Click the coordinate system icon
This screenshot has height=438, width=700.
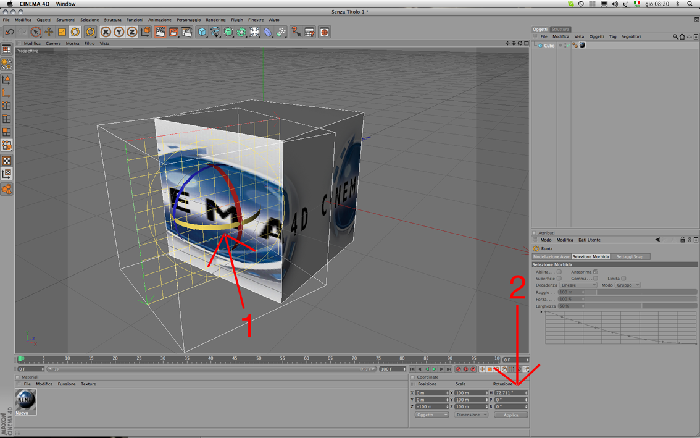[x=146, y=32]
